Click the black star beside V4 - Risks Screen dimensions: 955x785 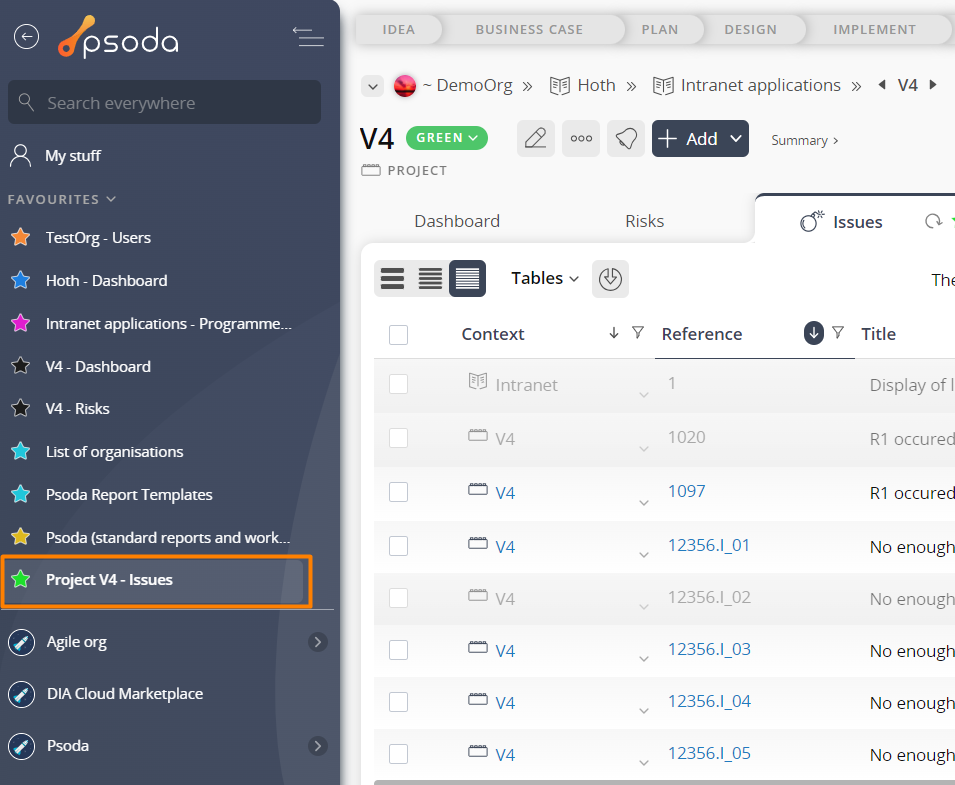21,408
